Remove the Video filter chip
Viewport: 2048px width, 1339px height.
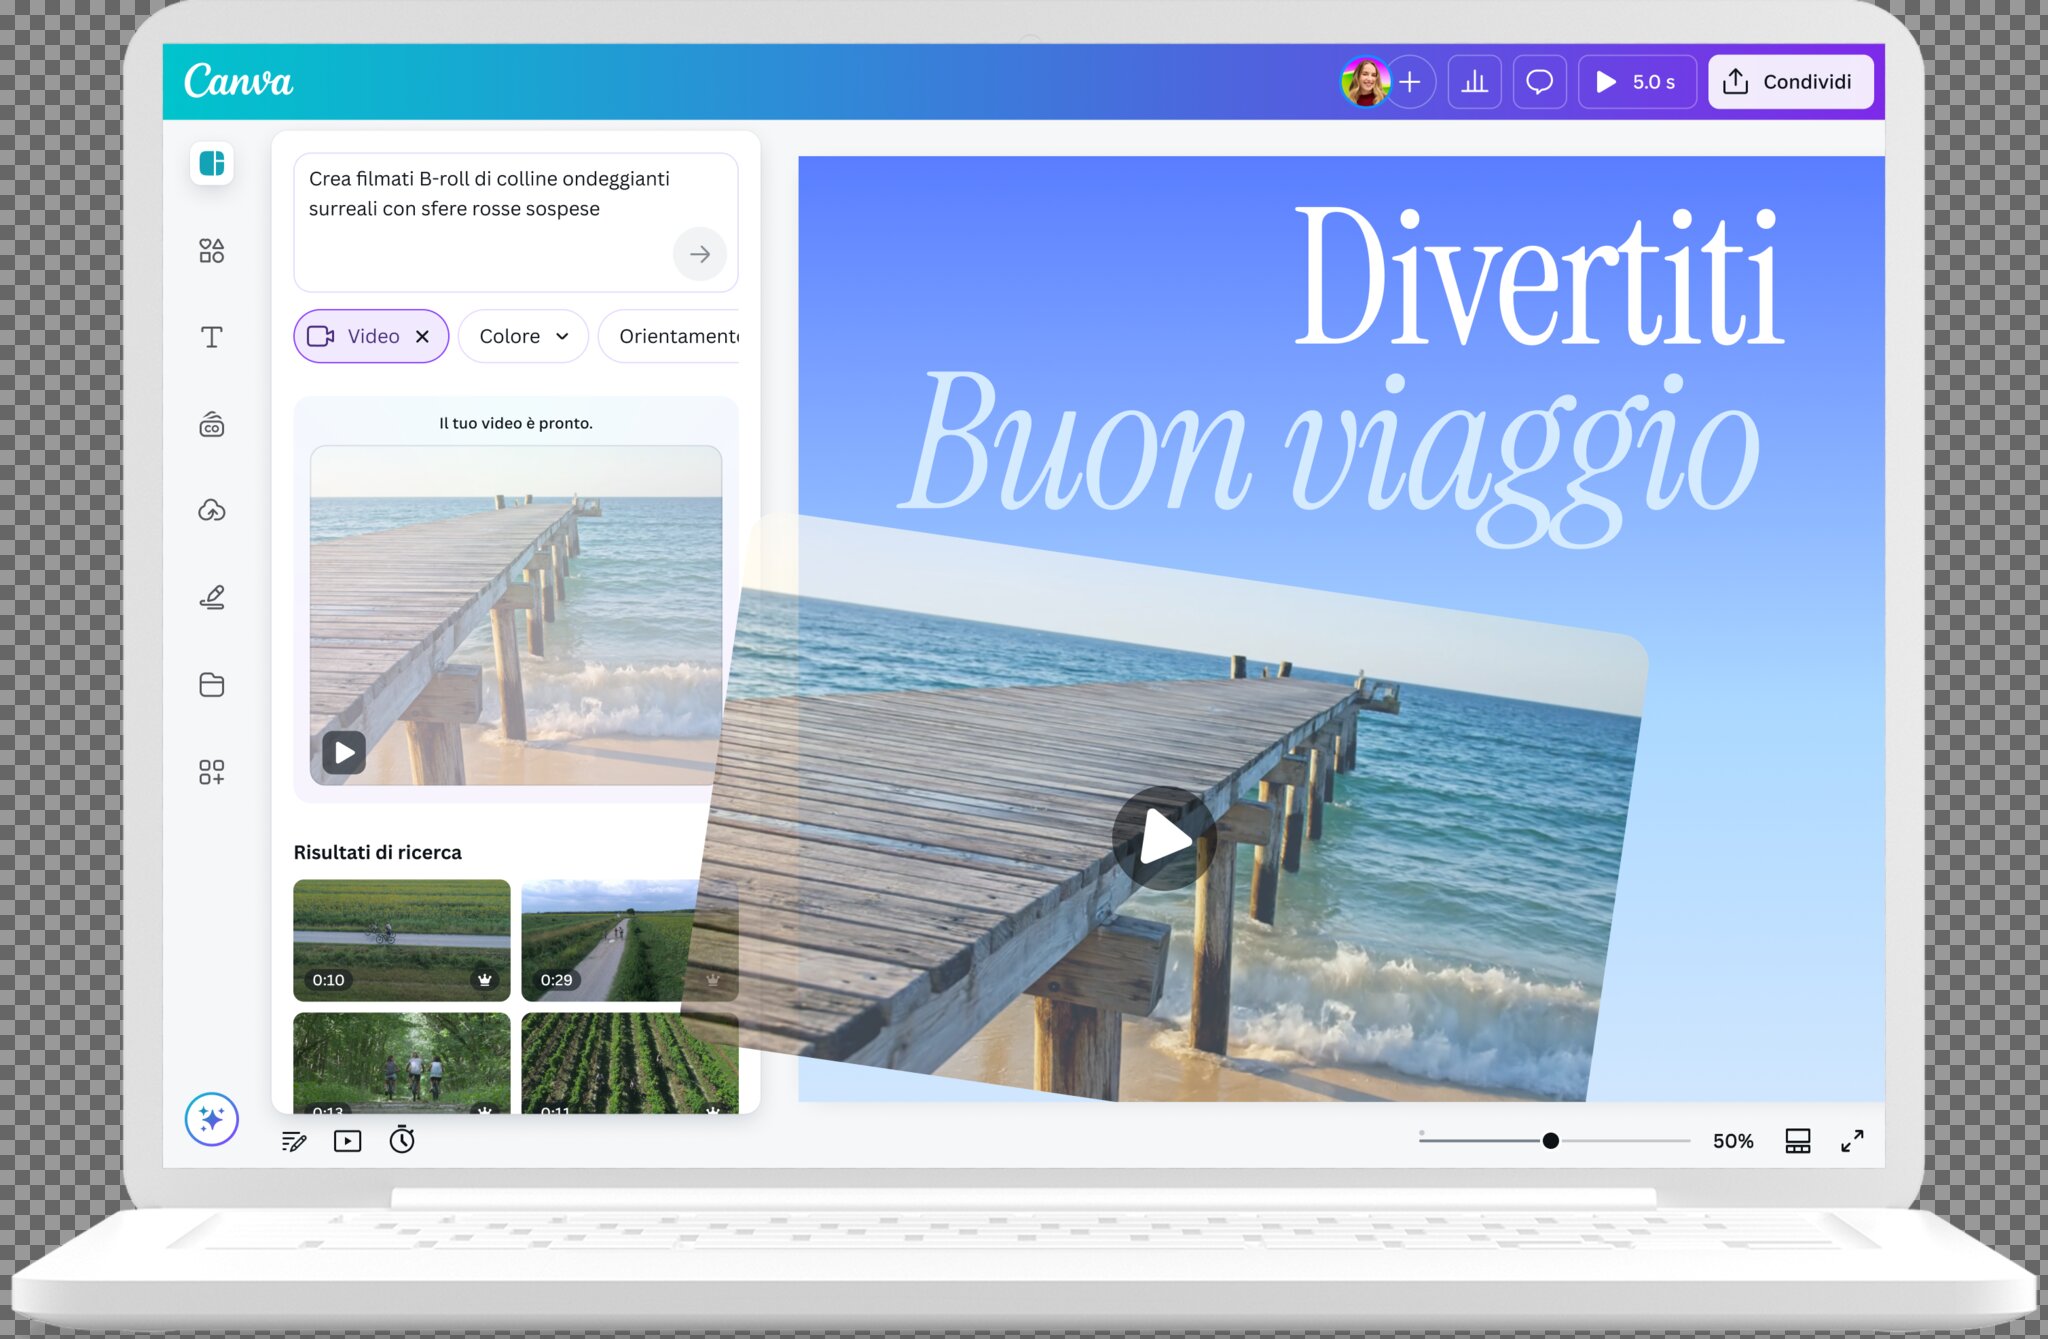[x=422, y=336]
